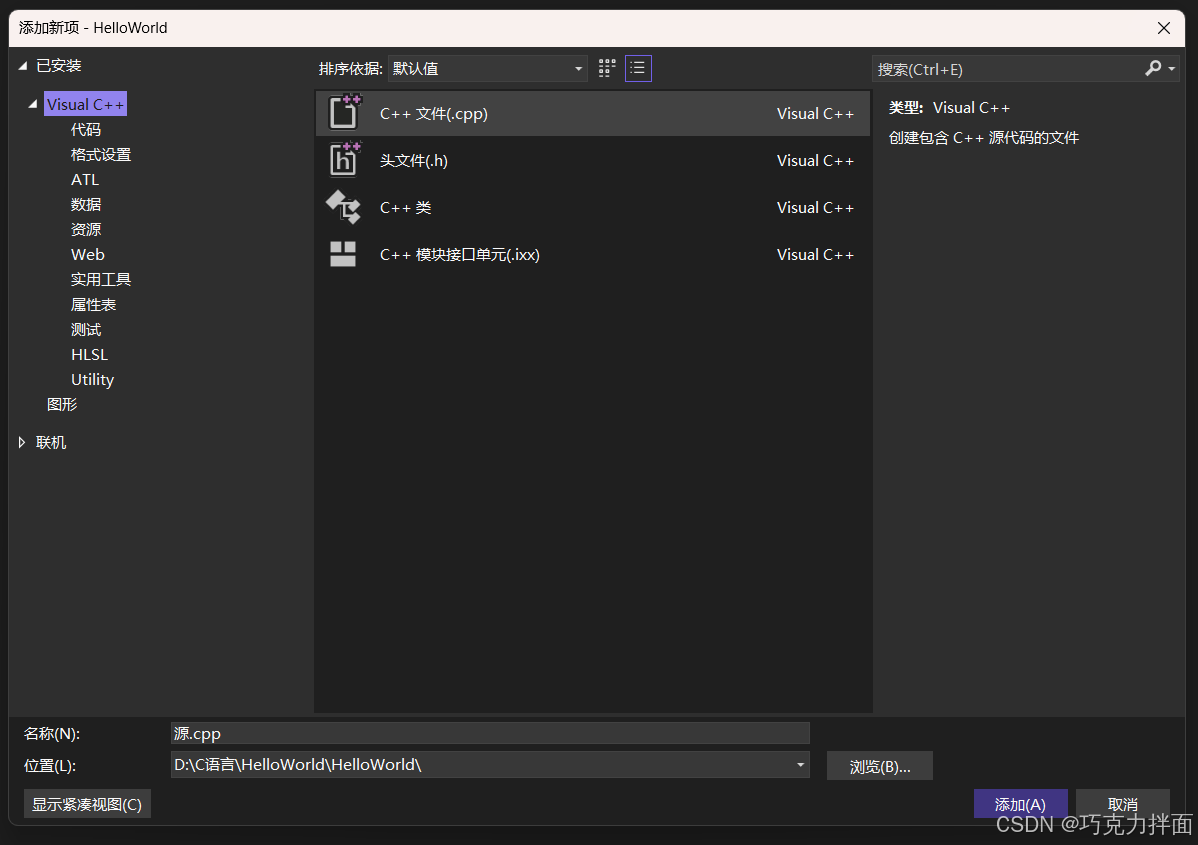This screenshot has height=845, width=1198.
Task: Click 显示紧凑视图(C) button
Action: 87,804
